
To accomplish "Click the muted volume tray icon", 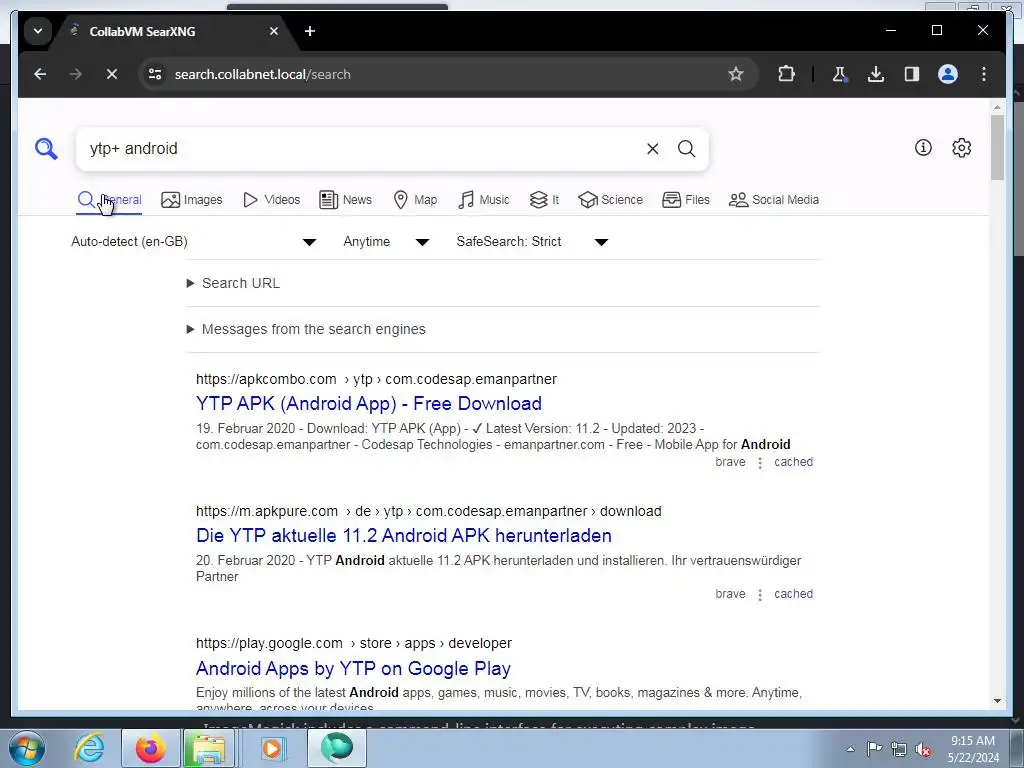I will [923, 750].
